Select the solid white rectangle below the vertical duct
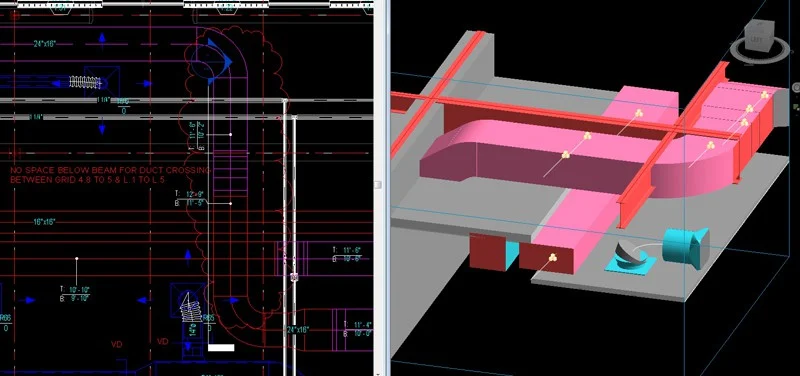 [x=221, y=347]
